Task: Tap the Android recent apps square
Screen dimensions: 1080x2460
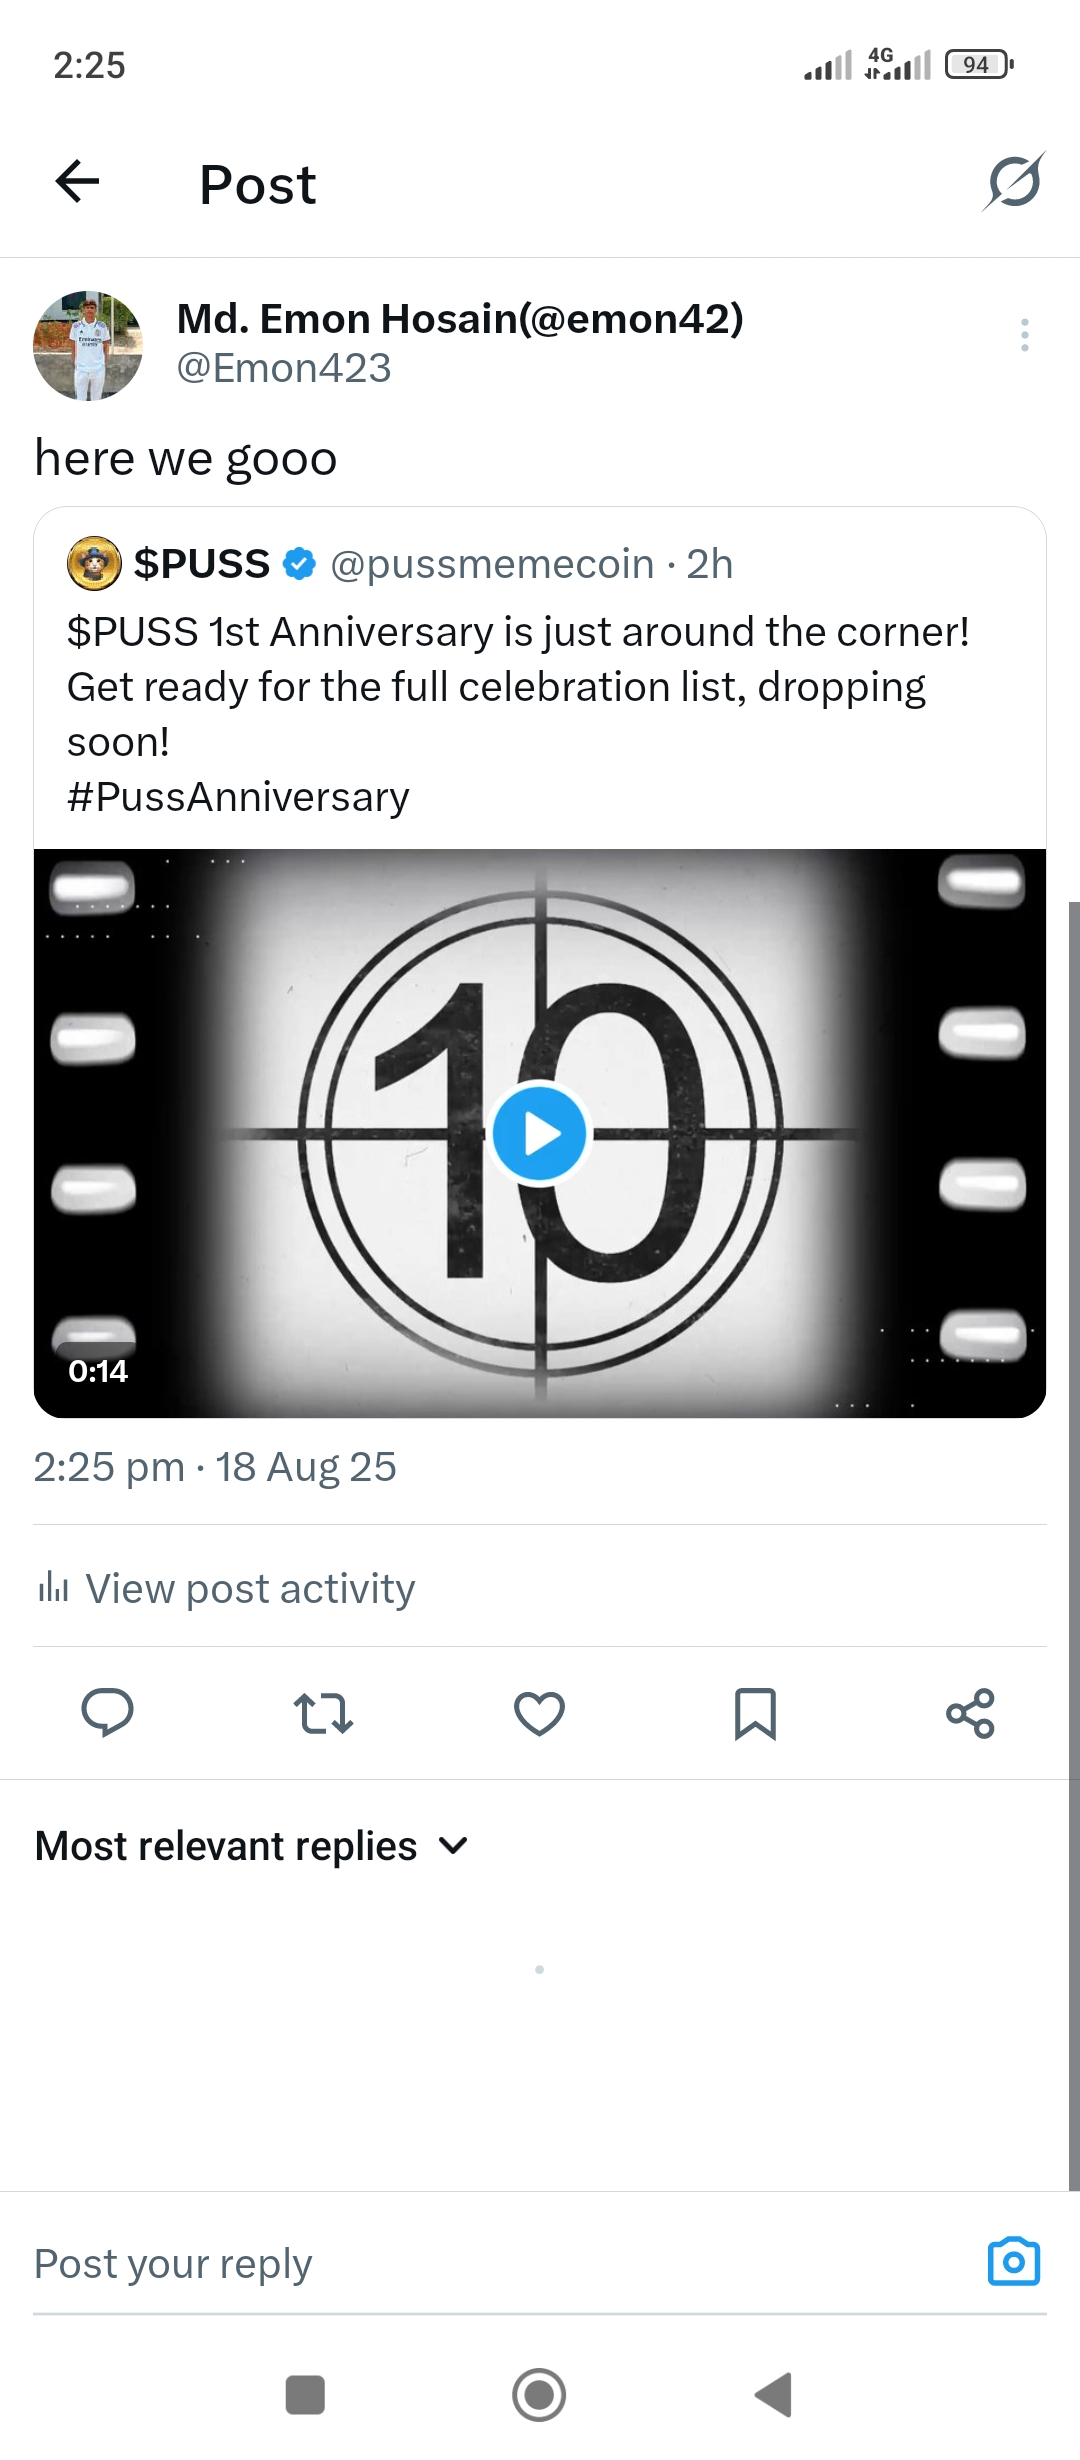Action: (305, 2395)
